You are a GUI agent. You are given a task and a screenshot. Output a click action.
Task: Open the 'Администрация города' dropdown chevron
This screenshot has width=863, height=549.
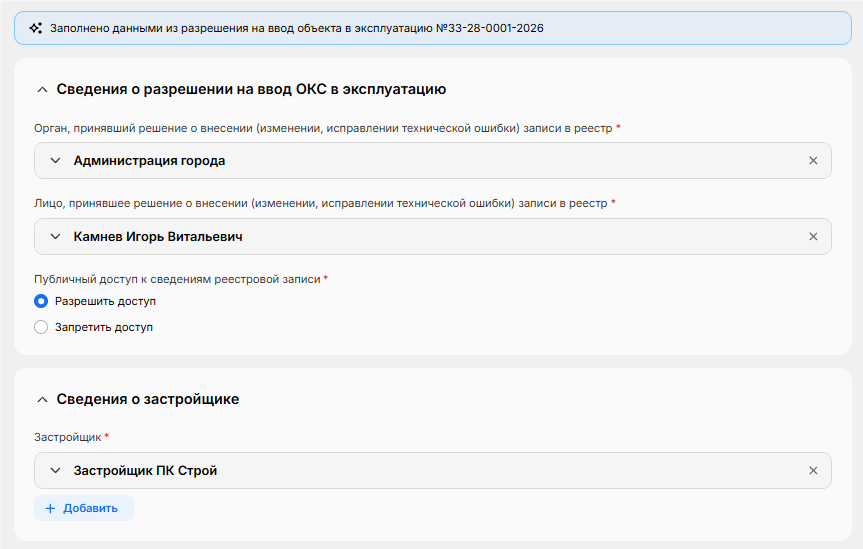click(x=55, y=161)
